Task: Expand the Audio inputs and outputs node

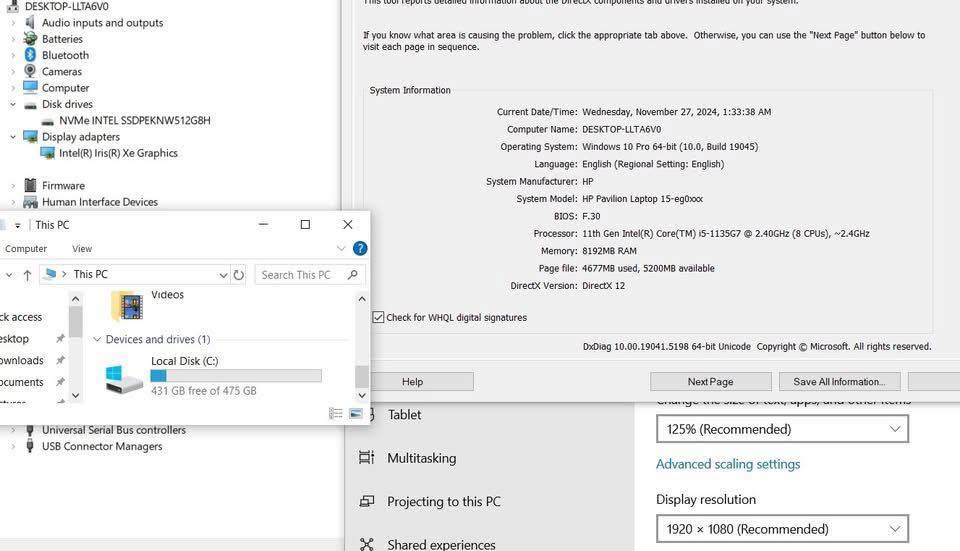Action: point(13,23)
